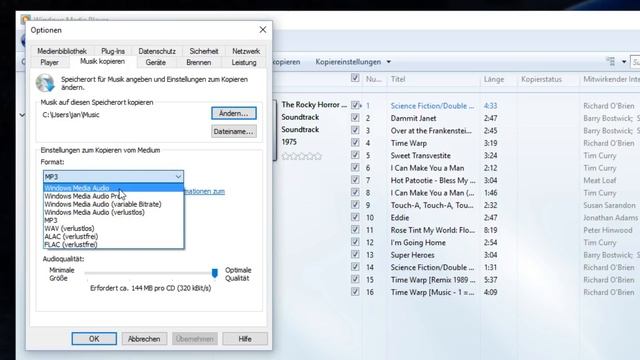Open the Format combo box showing MP3
The height and width of the screenshot is (360, 640).
[113, 177]
